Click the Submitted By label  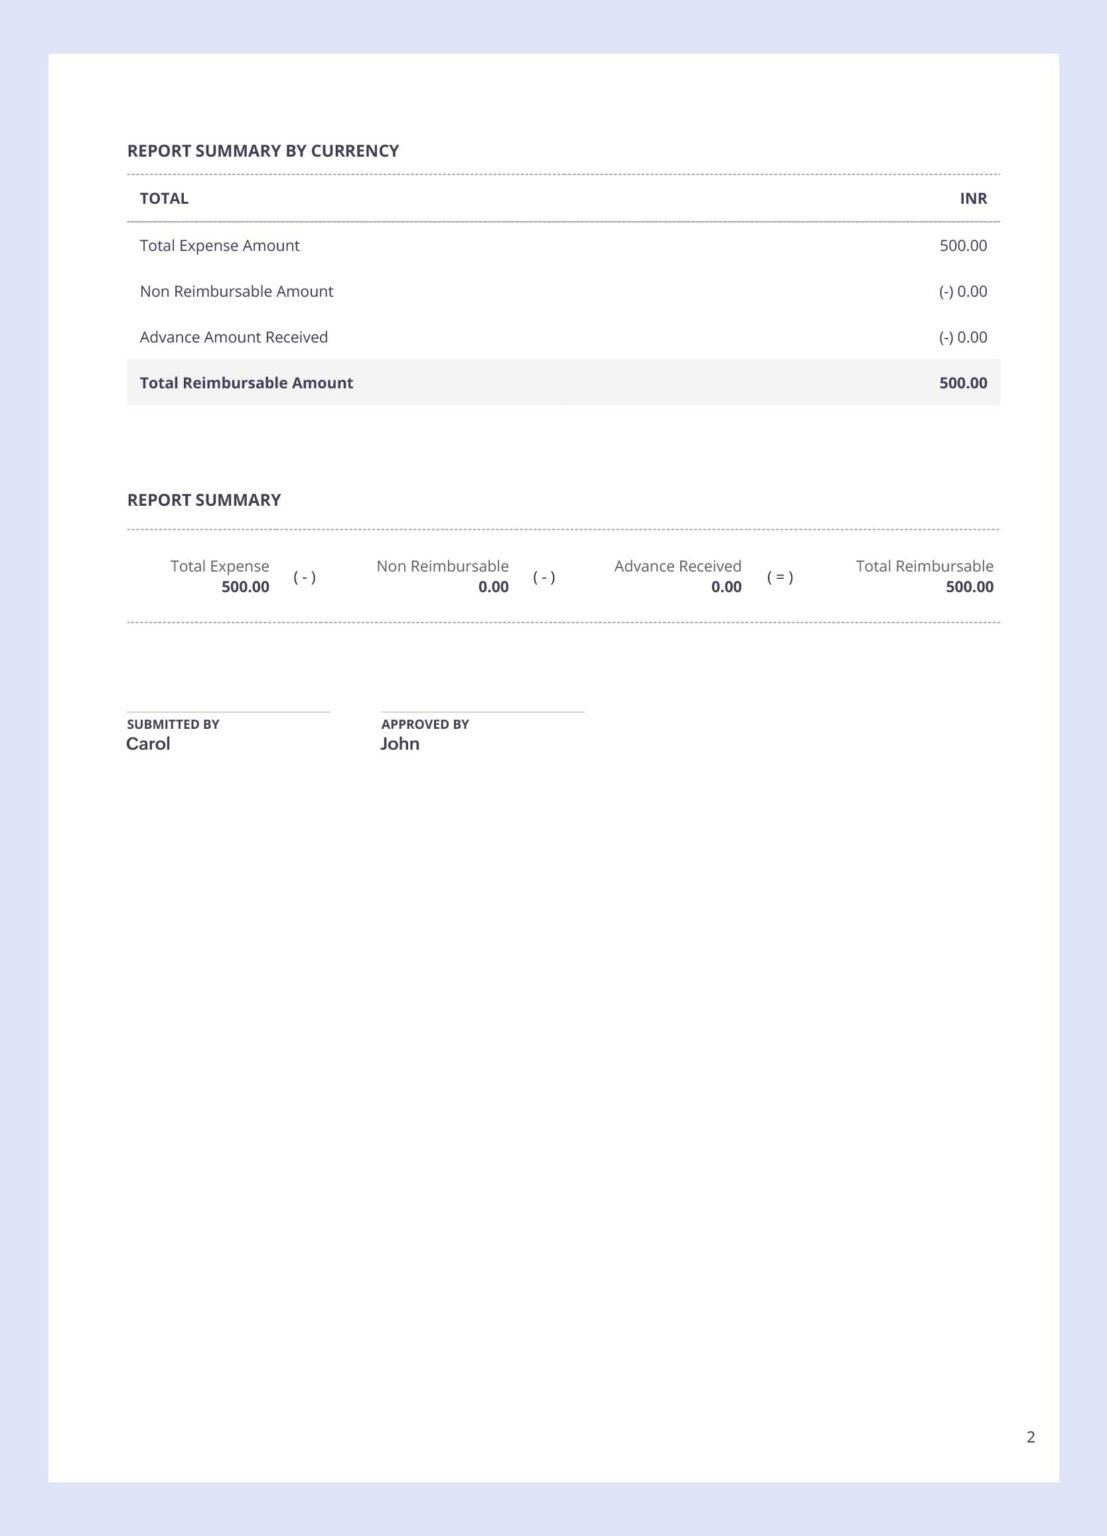click(173, 724)
